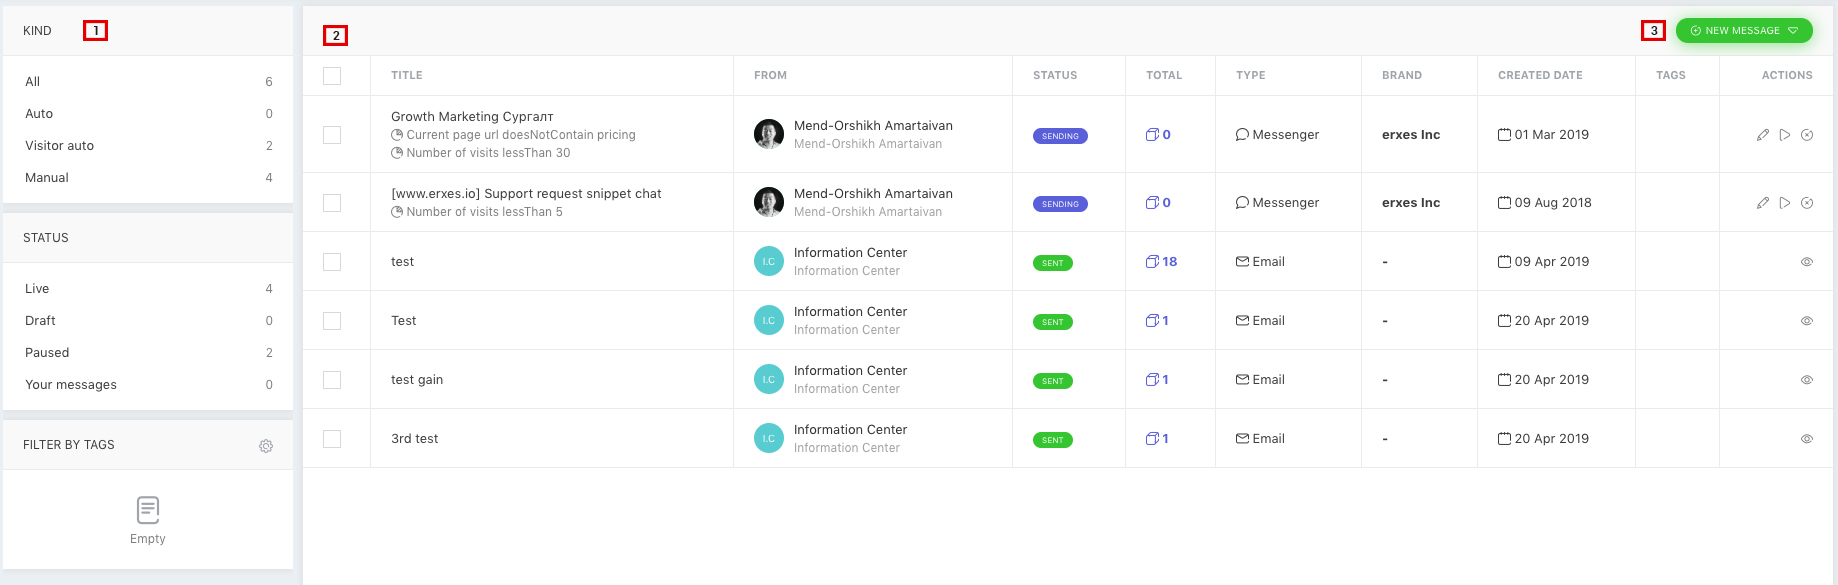The image size is (1838, 585).
Task: Filter status by Live
Action: tap(148, 289)
